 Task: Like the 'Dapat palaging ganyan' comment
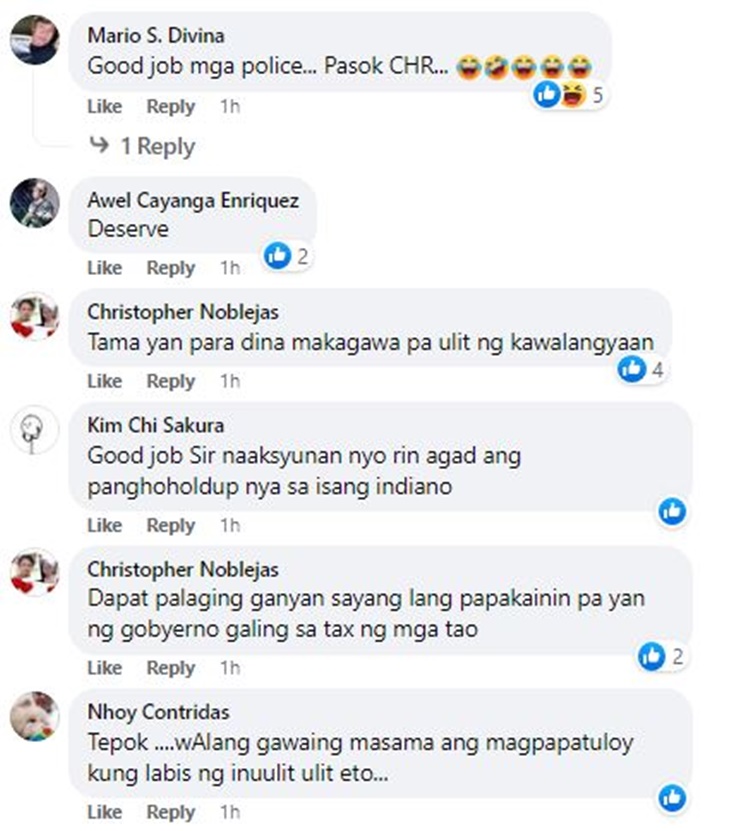(104, 668)
